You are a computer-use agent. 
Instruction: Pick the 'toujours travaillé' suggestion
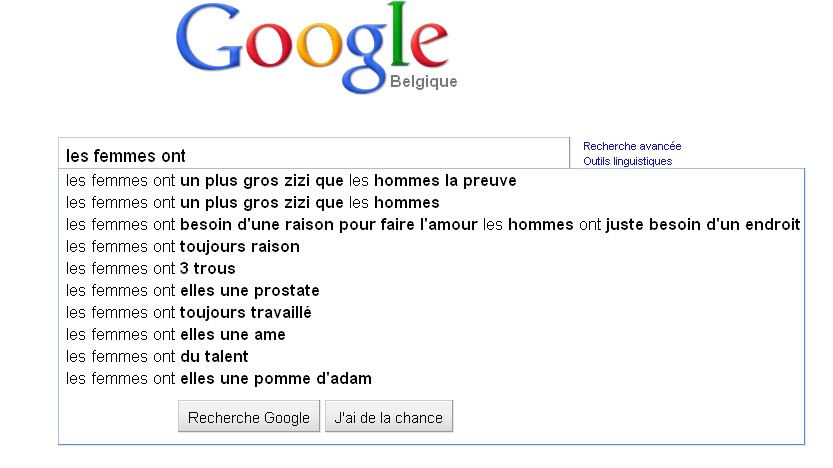189,313
